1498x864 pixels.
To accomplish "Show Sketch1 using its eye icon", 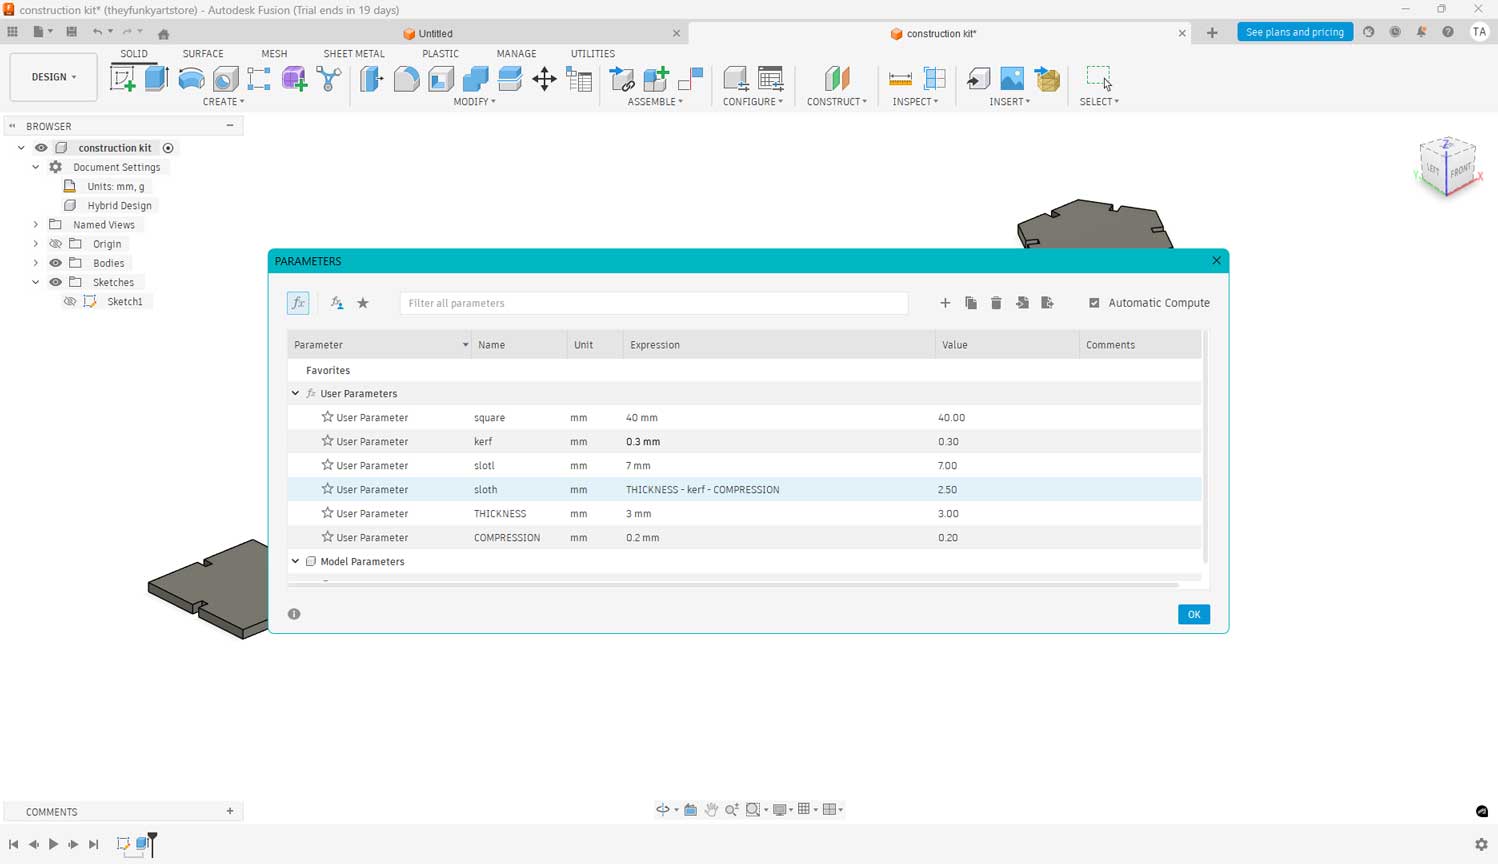I will coord(70,301).
